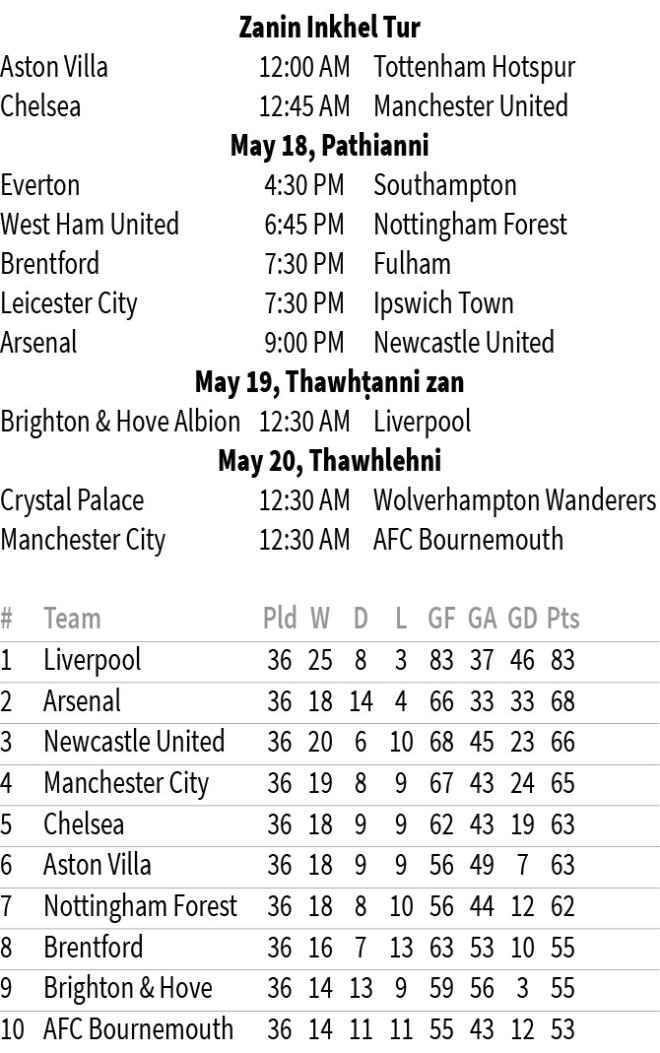Select the Brentford vs Fulham 7:30 PM time

pyautogui.click(x=304, y=264)
